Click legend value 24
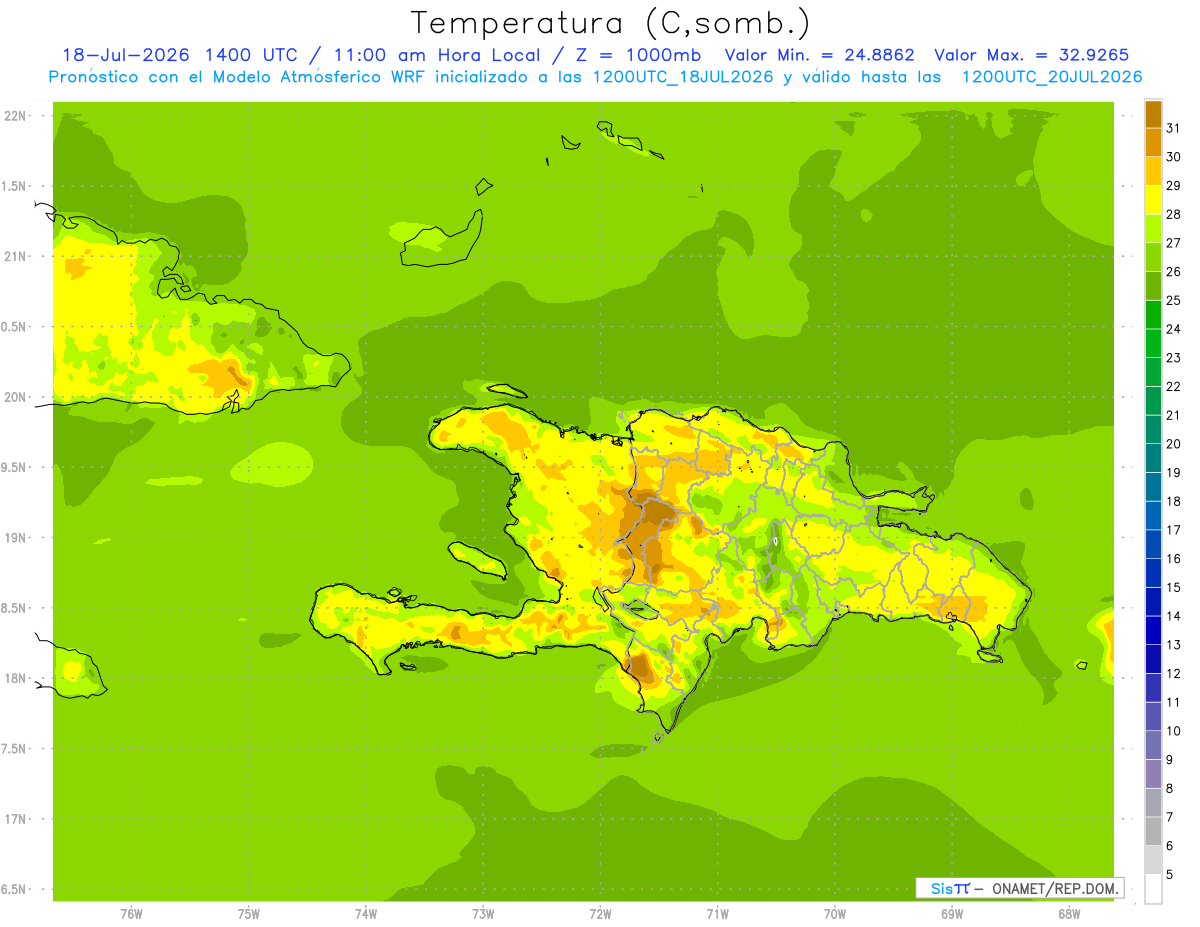The image size is (1200, 927). 1174,329
